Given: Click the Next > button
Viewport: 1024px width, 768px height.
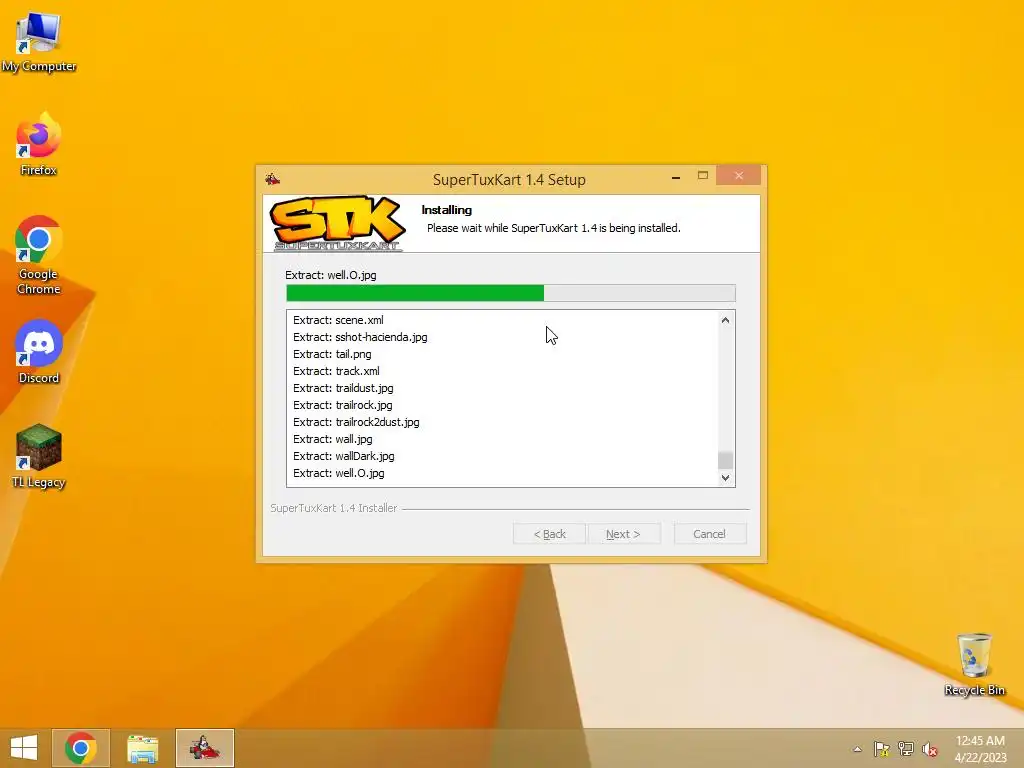Looking at the screenshot, I should pyautogui.click(x=623, y=534).
